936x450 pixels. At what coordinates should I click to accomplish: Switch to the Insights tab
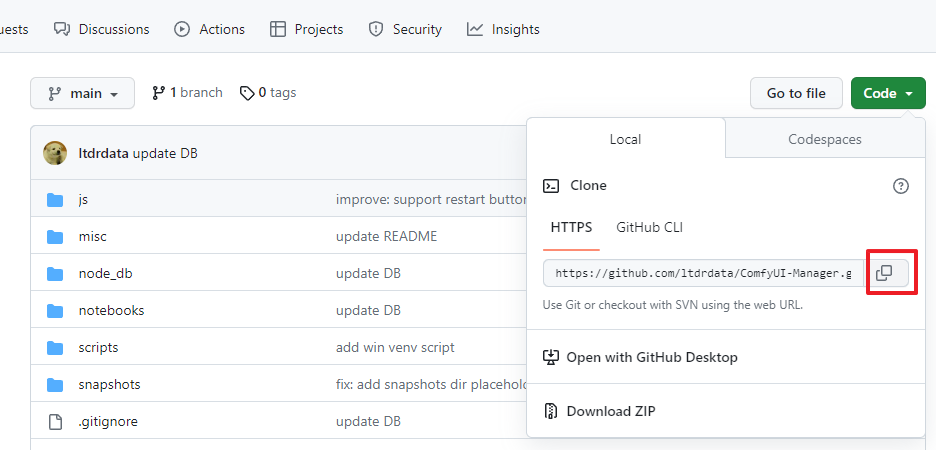503,29
